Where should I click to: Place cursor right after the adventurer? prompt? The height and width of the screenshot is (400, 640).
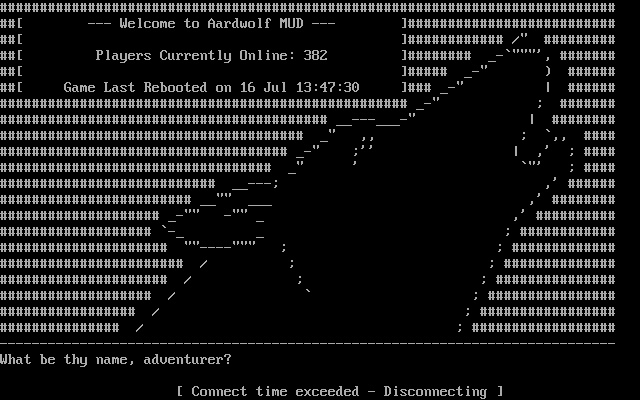[x=233, y=360]
